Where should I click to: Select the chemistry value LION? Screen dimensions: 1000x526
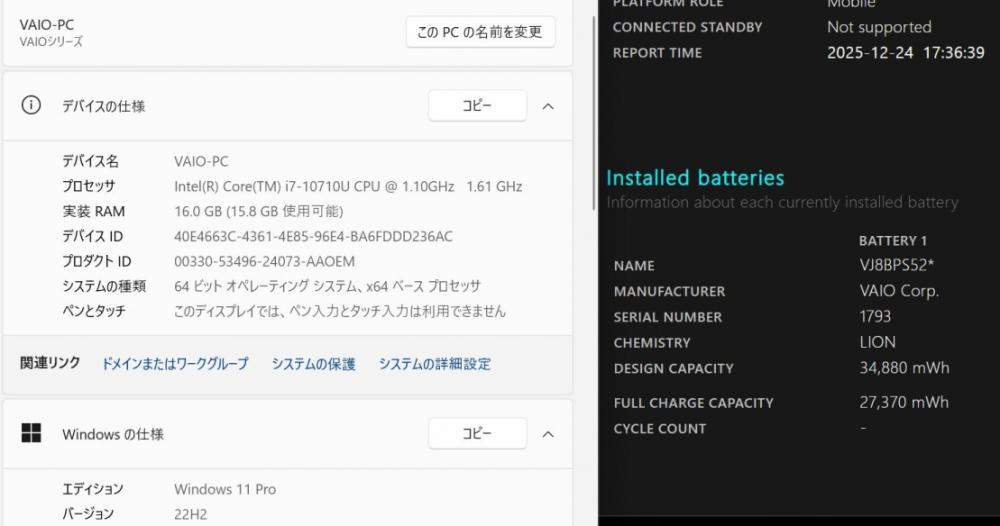(x=878, y=342)
